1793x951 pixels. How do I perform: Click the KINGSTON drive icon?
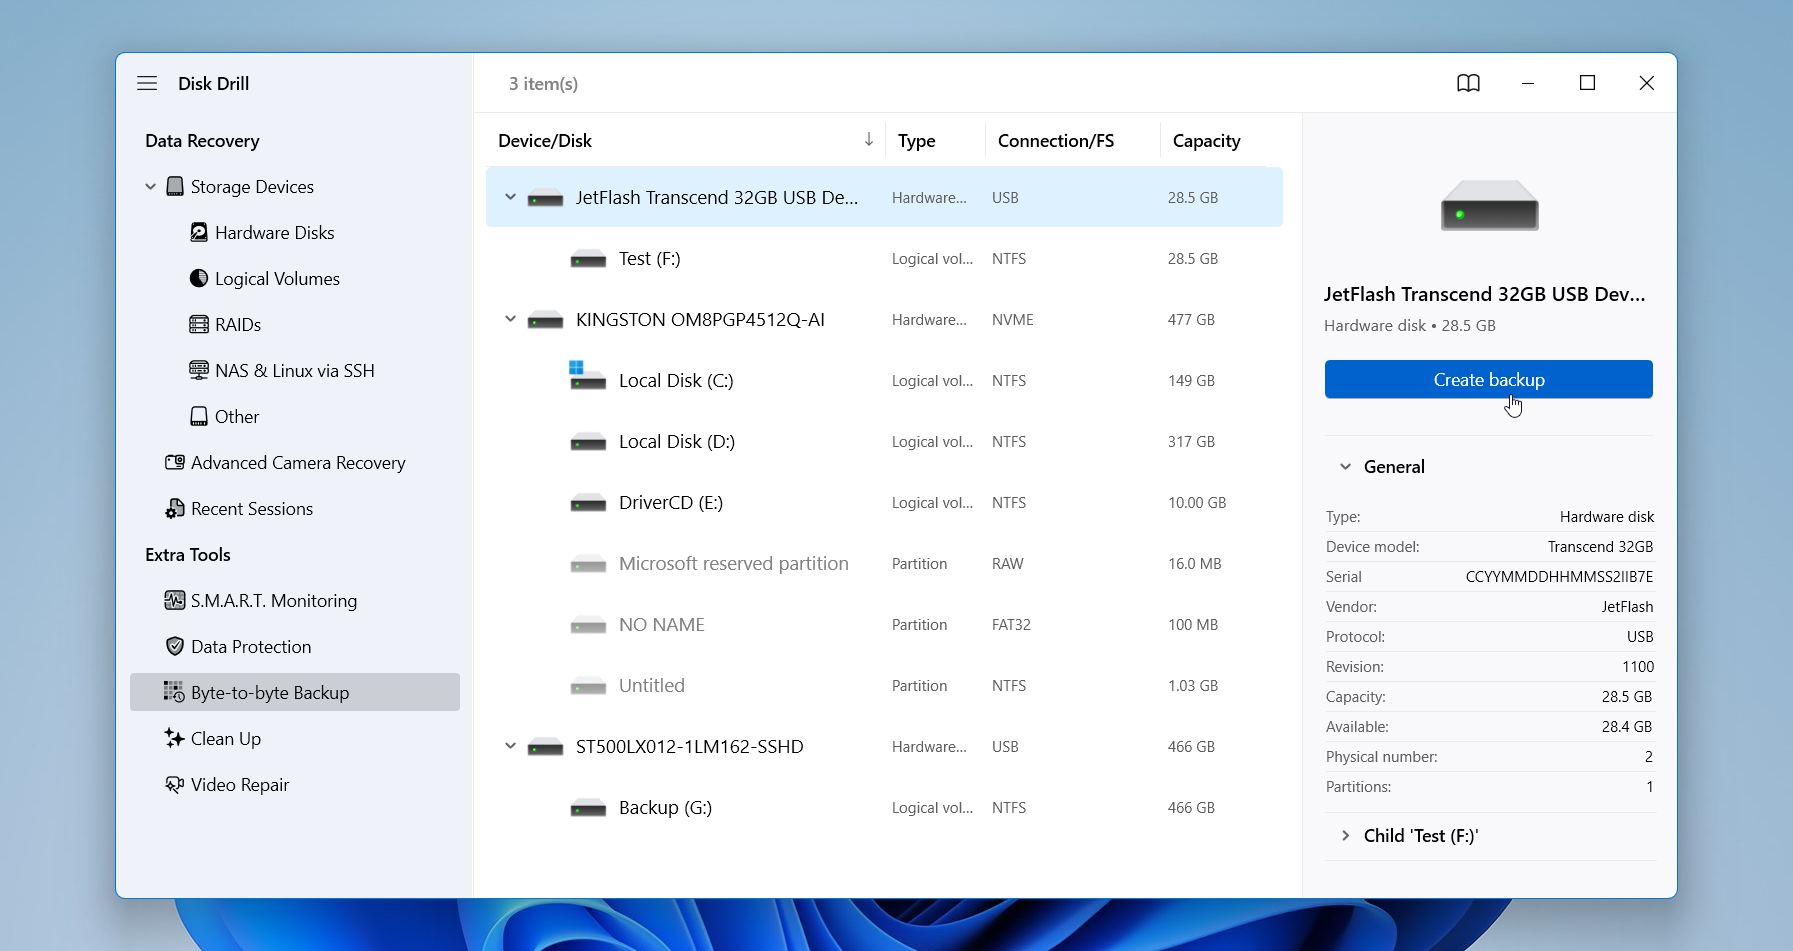pos(545,320)
